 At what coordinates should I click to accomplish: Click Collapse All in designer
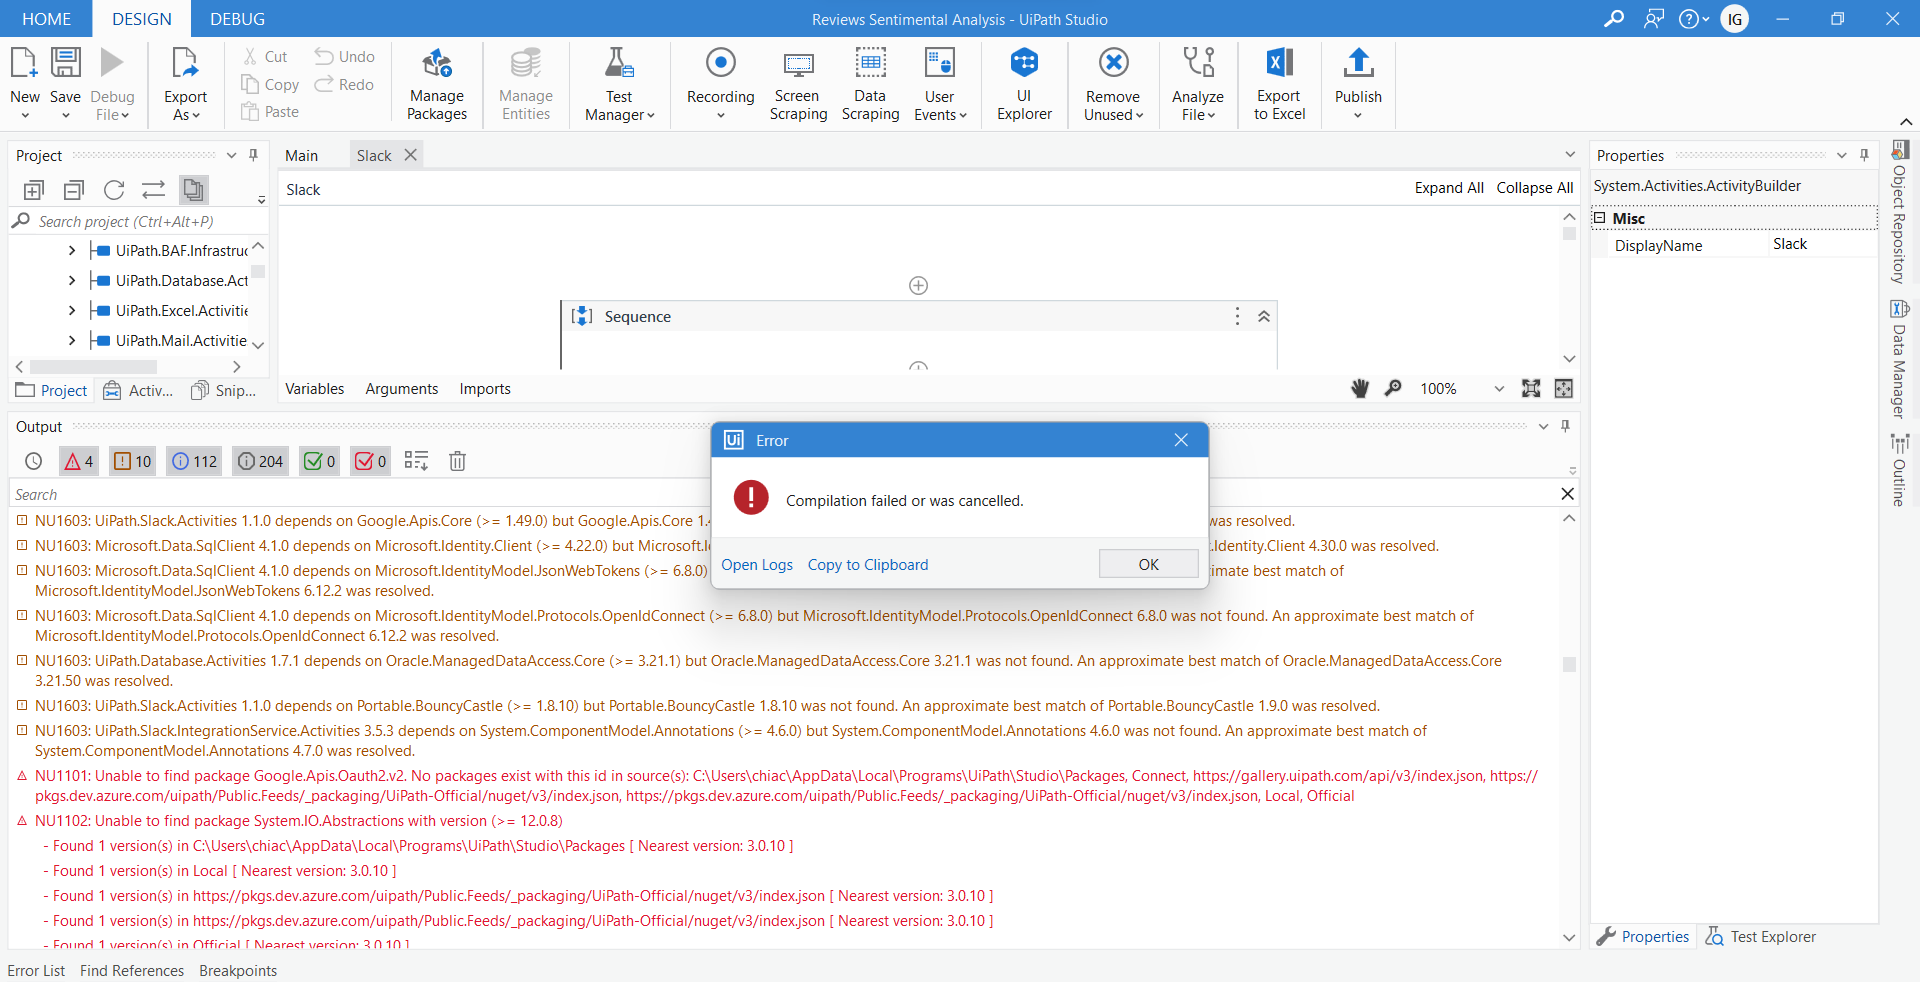[x=1534, y=188]
